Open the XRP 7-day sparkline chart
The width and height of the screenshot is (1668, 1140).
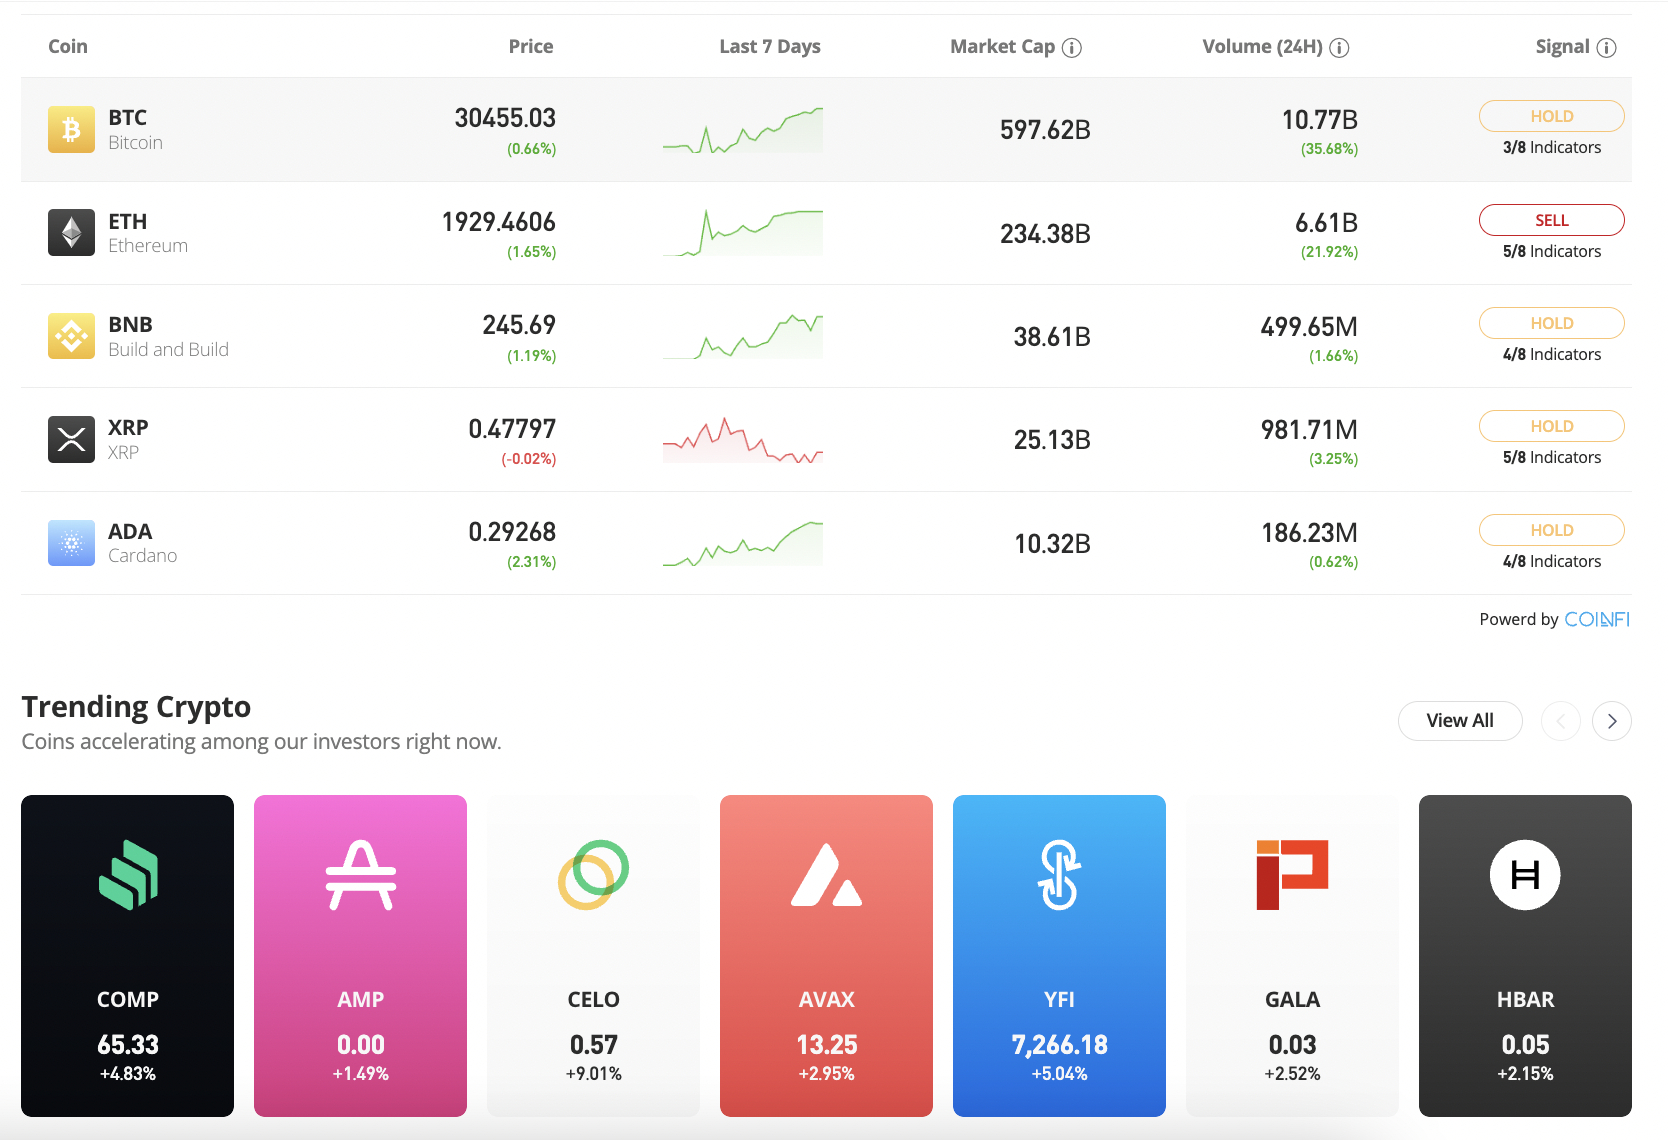(x=742, y=440)
